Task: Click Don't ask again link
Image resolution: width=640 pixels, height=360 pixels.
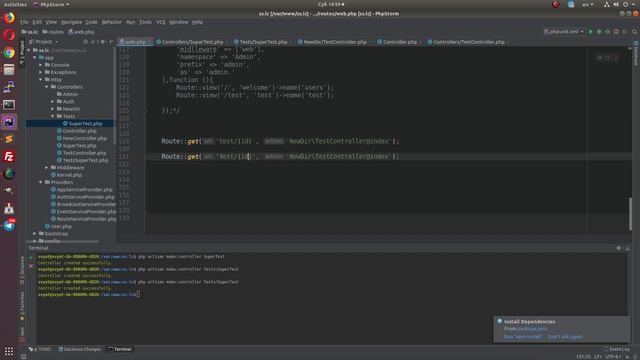Action: click(x=565, y=337)
